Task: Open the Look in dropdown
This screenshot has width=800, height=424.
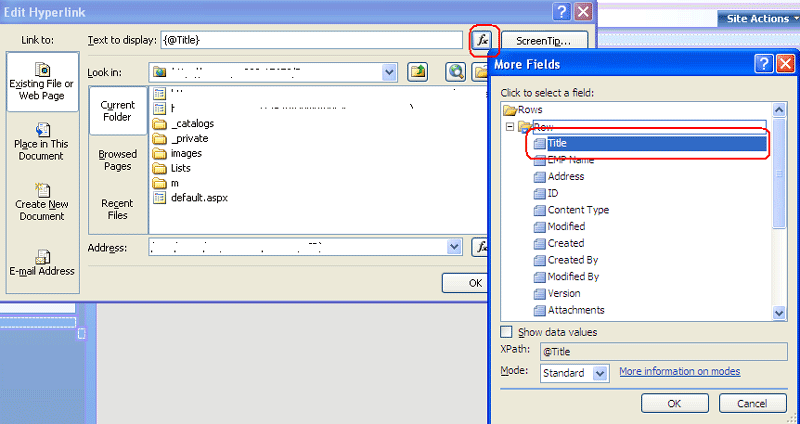Action: click(x=389, y=72)
